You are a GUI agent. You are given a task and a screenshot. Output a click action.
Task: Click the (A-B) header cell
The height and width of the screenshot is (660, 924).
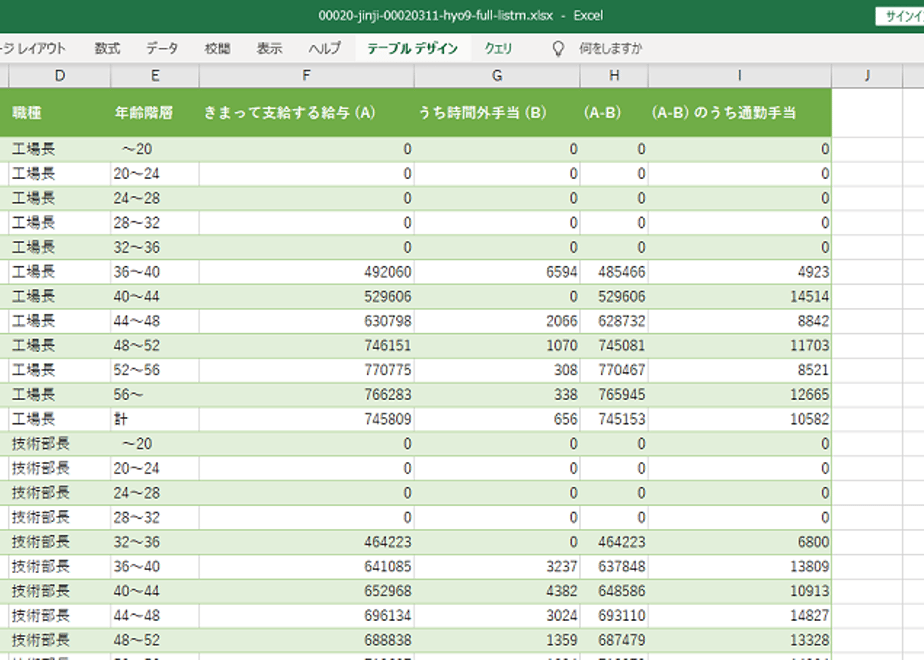[x=614, y=113]
